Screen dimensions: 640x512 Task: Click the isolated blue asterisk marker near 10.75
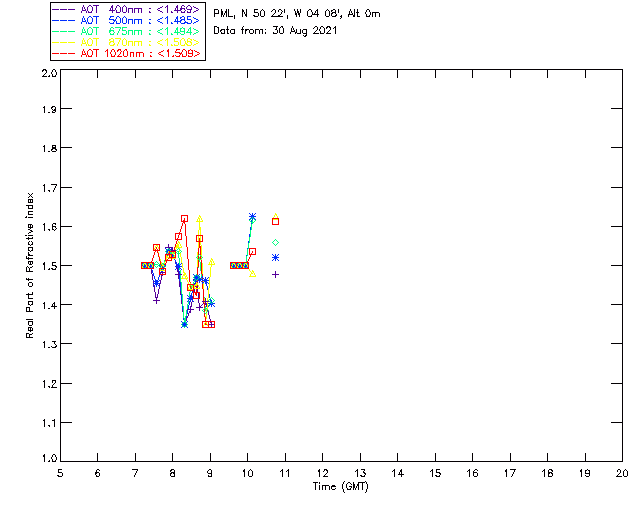276,258
